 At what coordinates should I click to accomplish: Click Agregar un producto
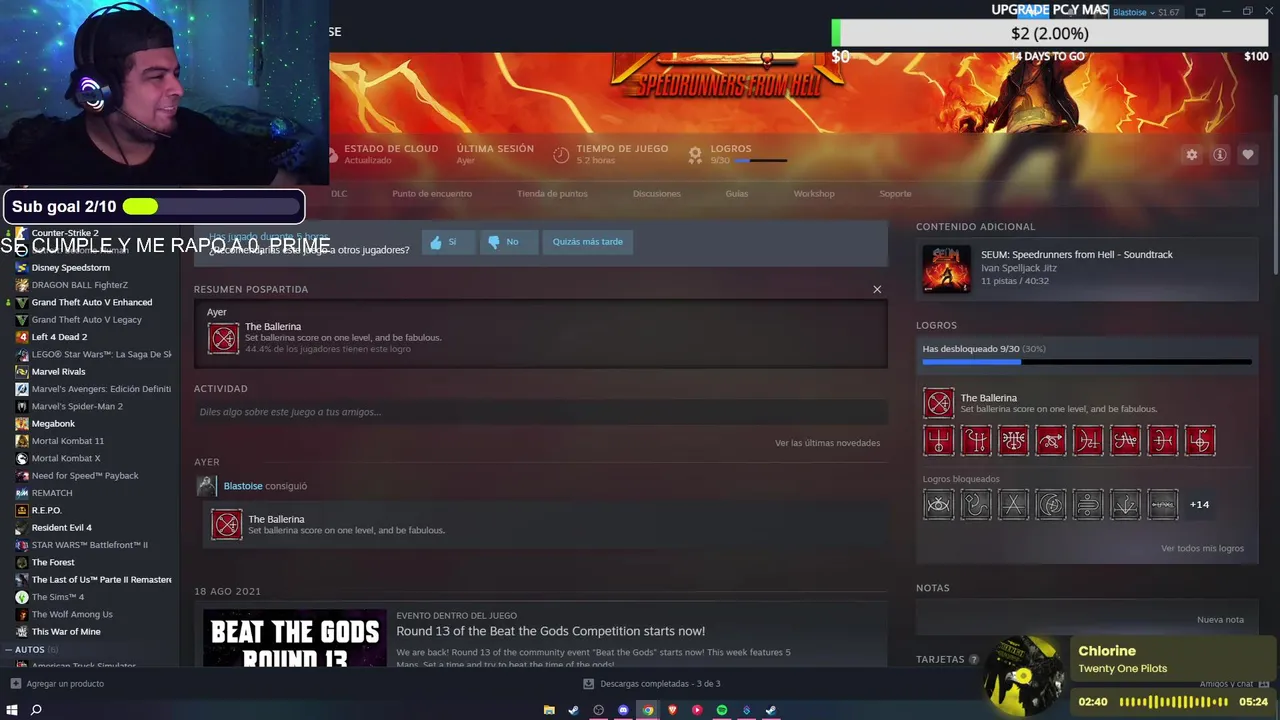click(65, 684)
